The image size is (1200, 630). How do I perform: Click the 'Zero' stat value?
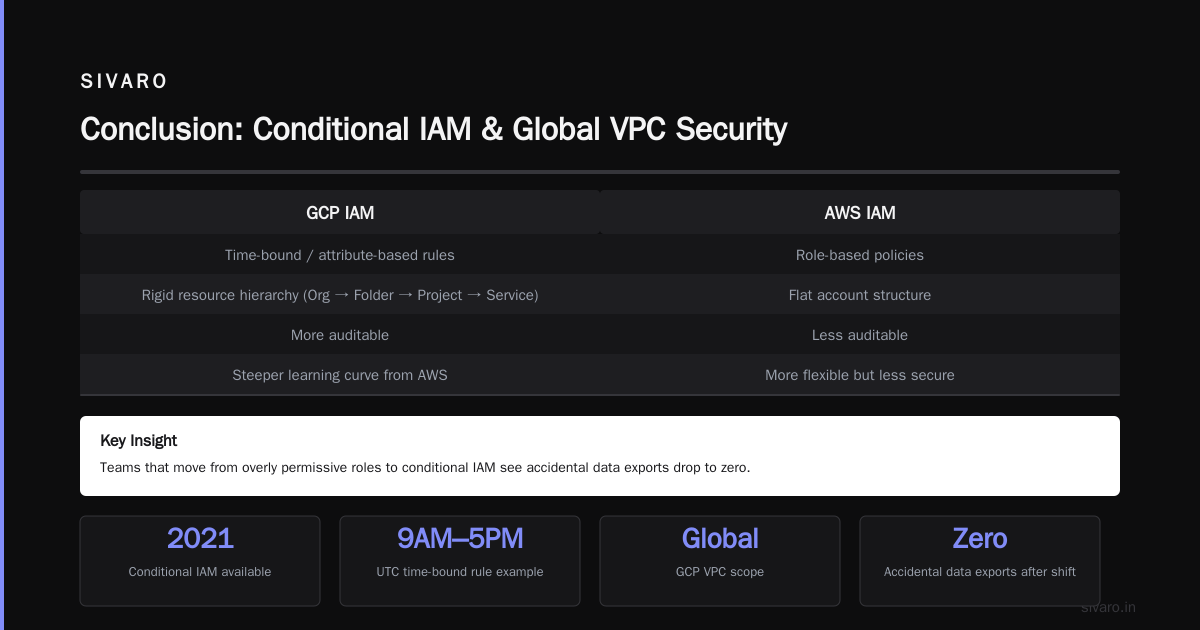980,538
